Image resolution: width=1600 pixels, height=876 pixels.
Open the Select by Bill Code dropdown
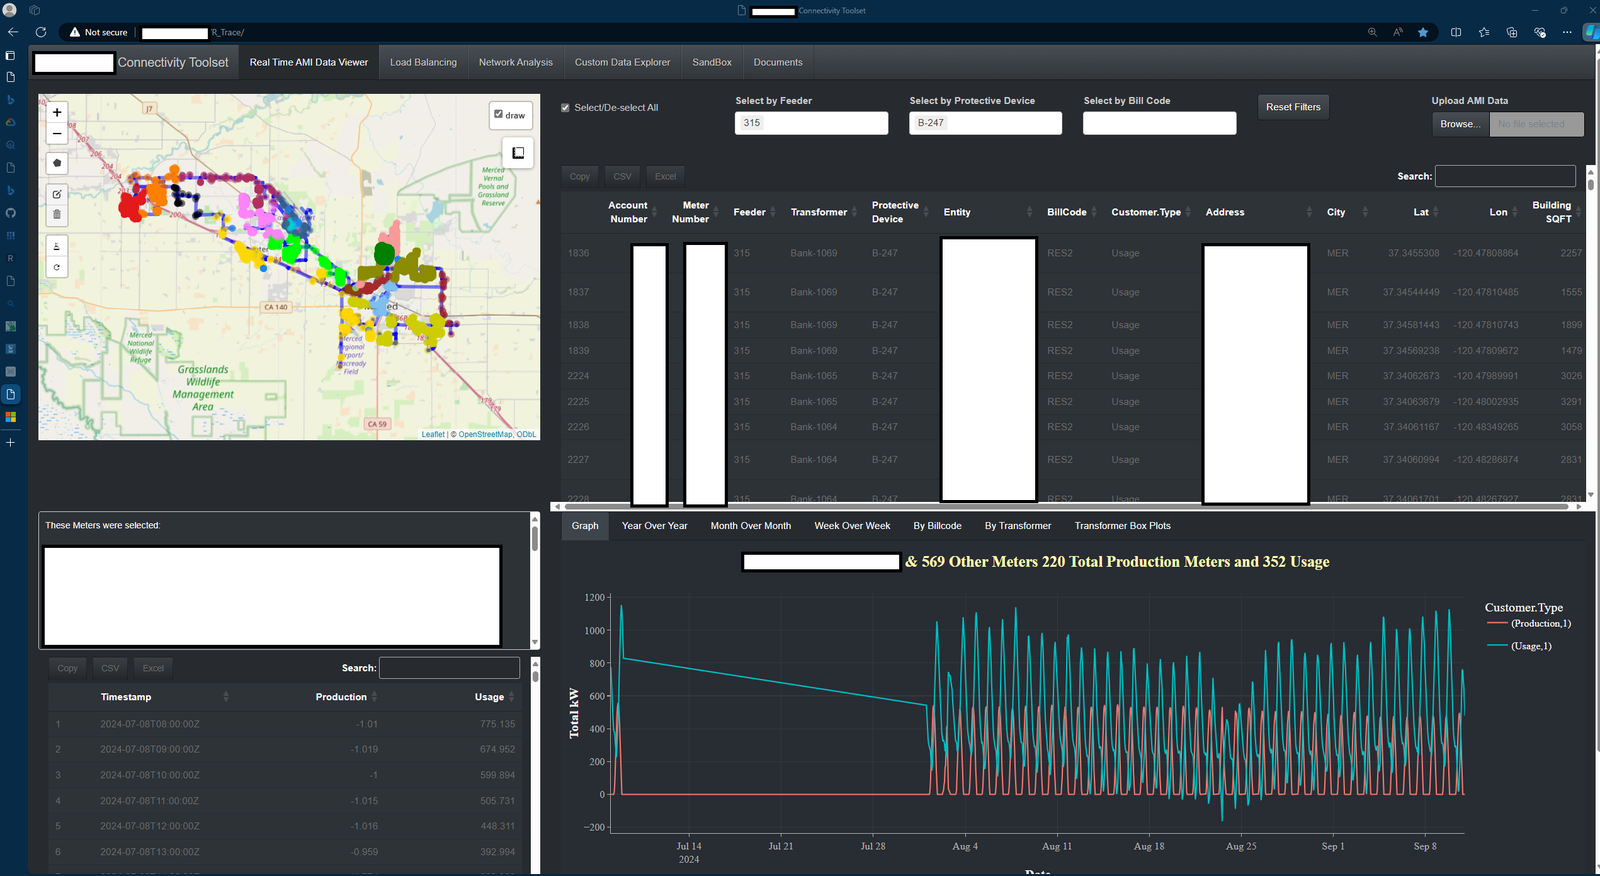pyautogui.click(x=1159, y=123)
